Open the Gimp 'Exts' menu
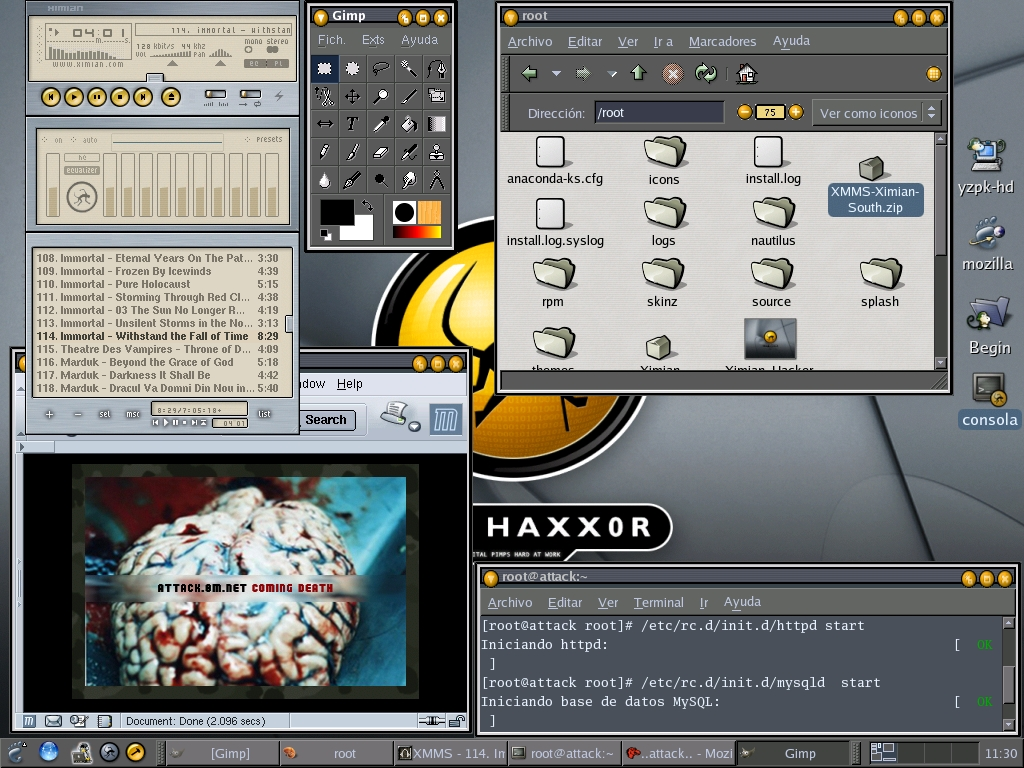 [373, 40]
